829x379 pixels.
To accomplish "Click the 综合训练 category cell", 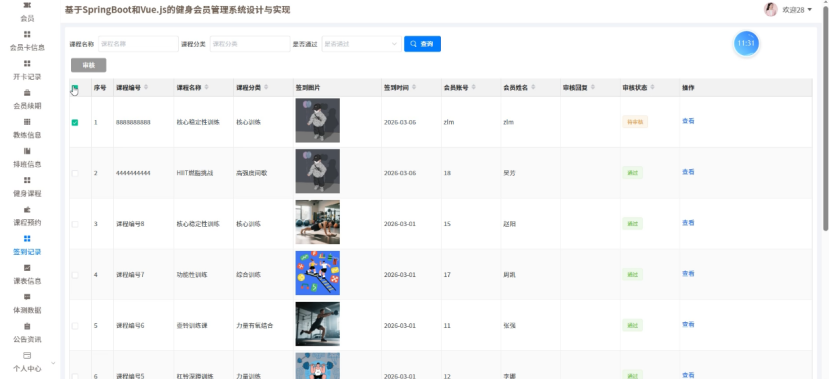I will coord(248,275).
